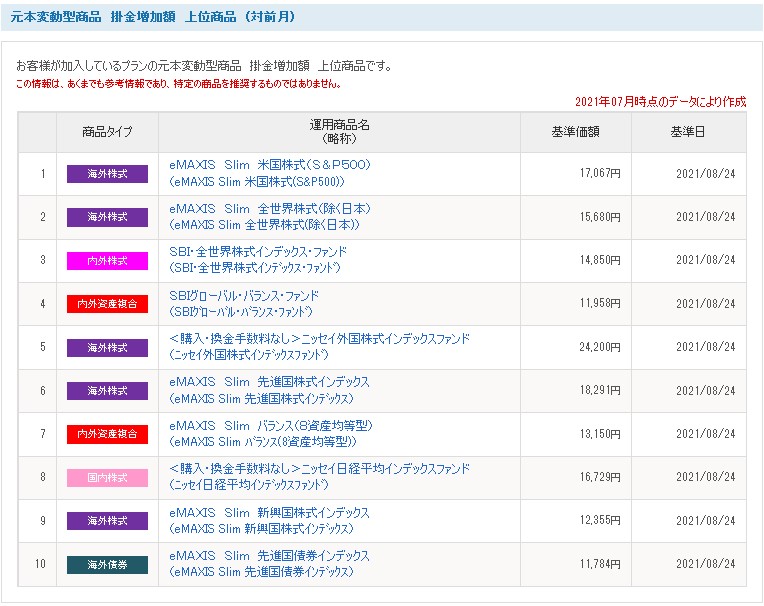Select the price 14,850円

point(600,260)
